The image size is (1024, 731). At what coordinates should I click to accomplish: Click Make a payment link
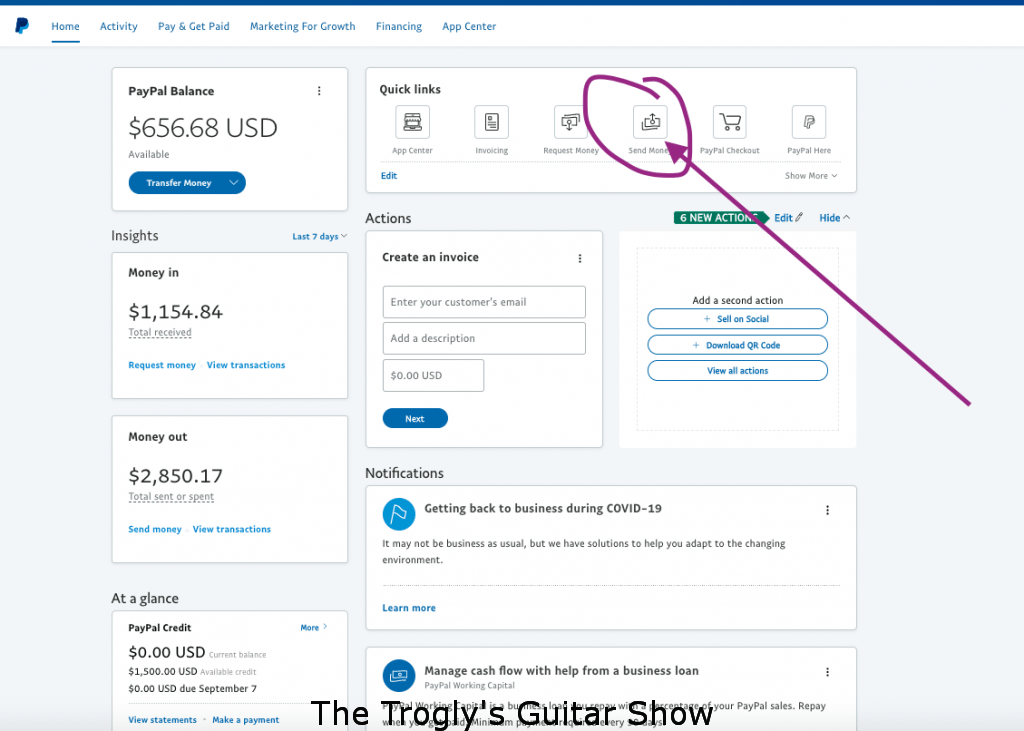(x=246, y=719)
